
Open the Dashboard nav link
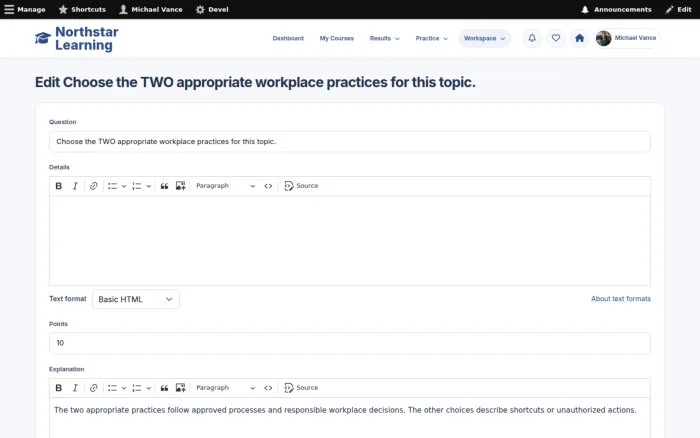pyautogui.click(x=288, y=38)
